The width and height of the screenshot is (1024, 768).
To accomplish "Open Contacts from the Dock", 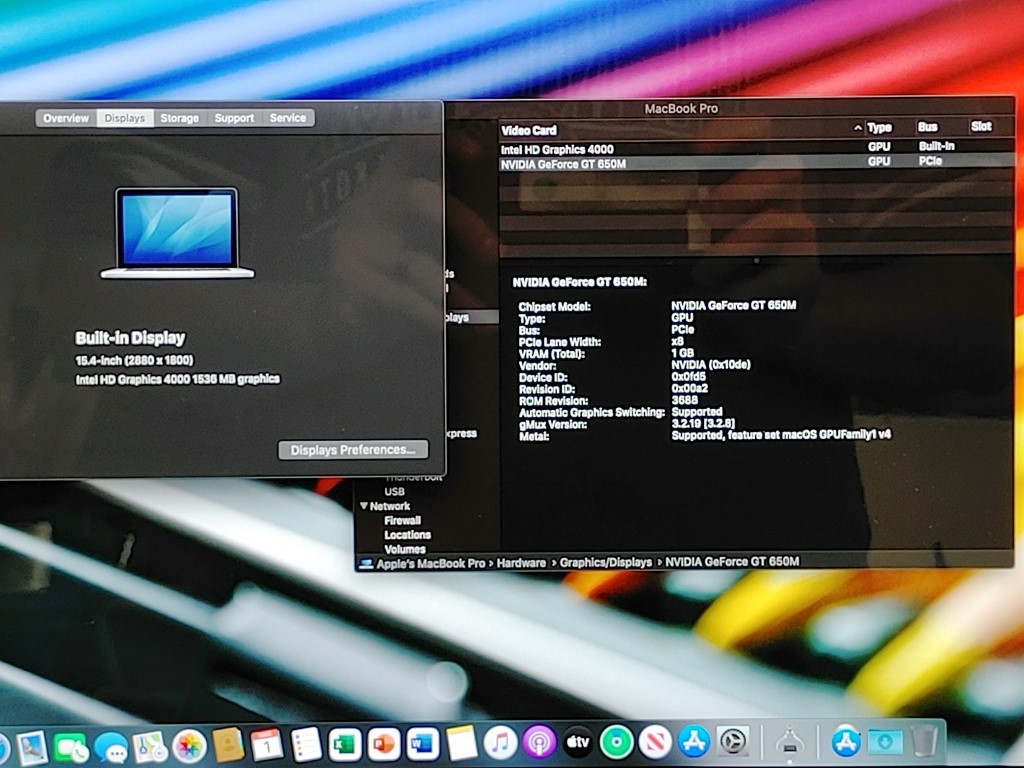I will tap(228, 745).
